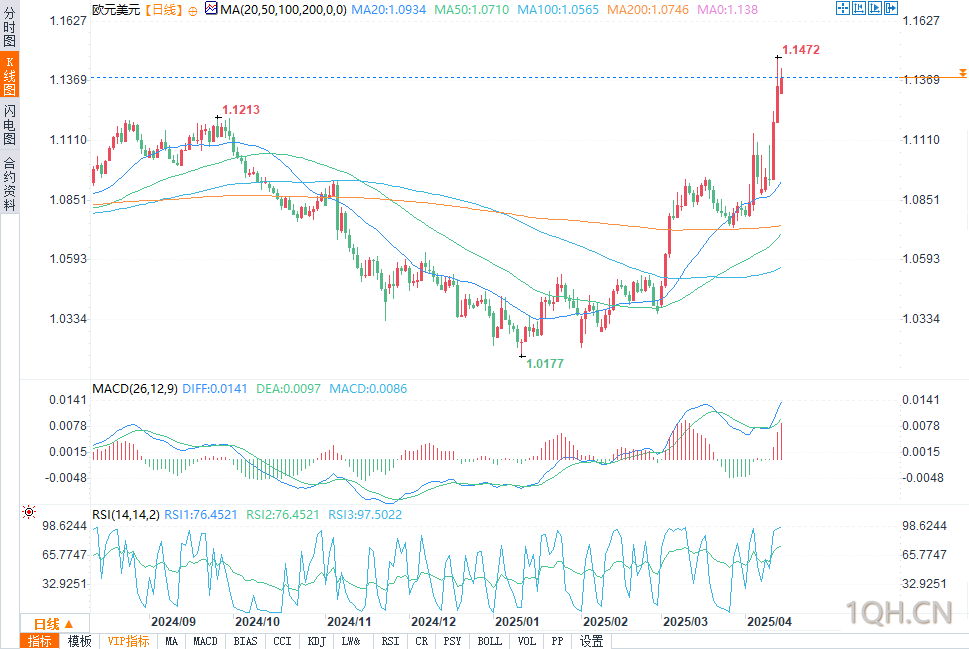The height and width of the screenshot is (649, 969).
Task: Select the 模板 bottom tab
Action: click(x=79, y=641)
